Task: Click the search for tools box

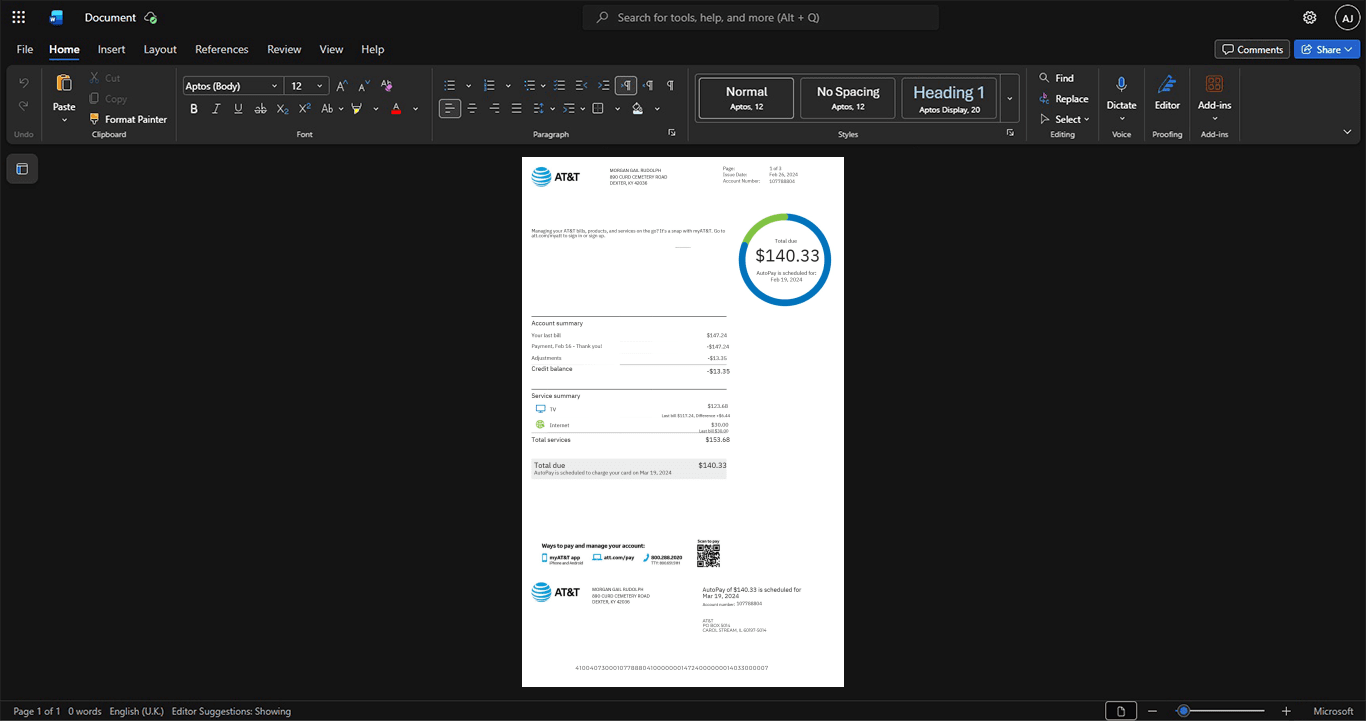Action: 761,17
